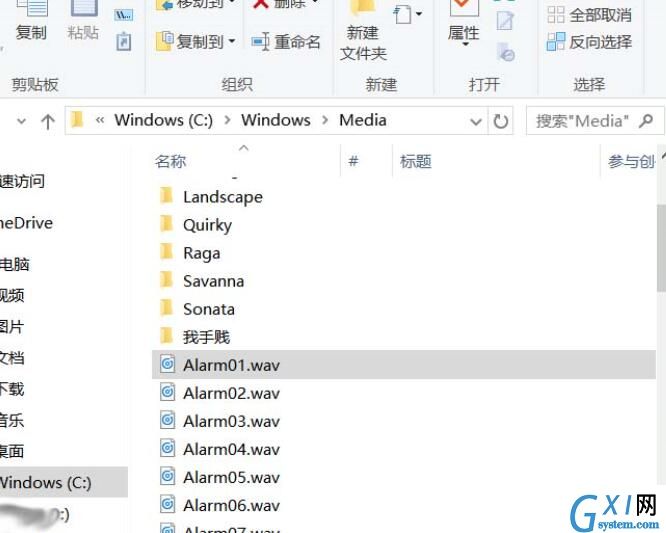Select the Savanna folder
The image size is (666, 533).
pos(213,281)
